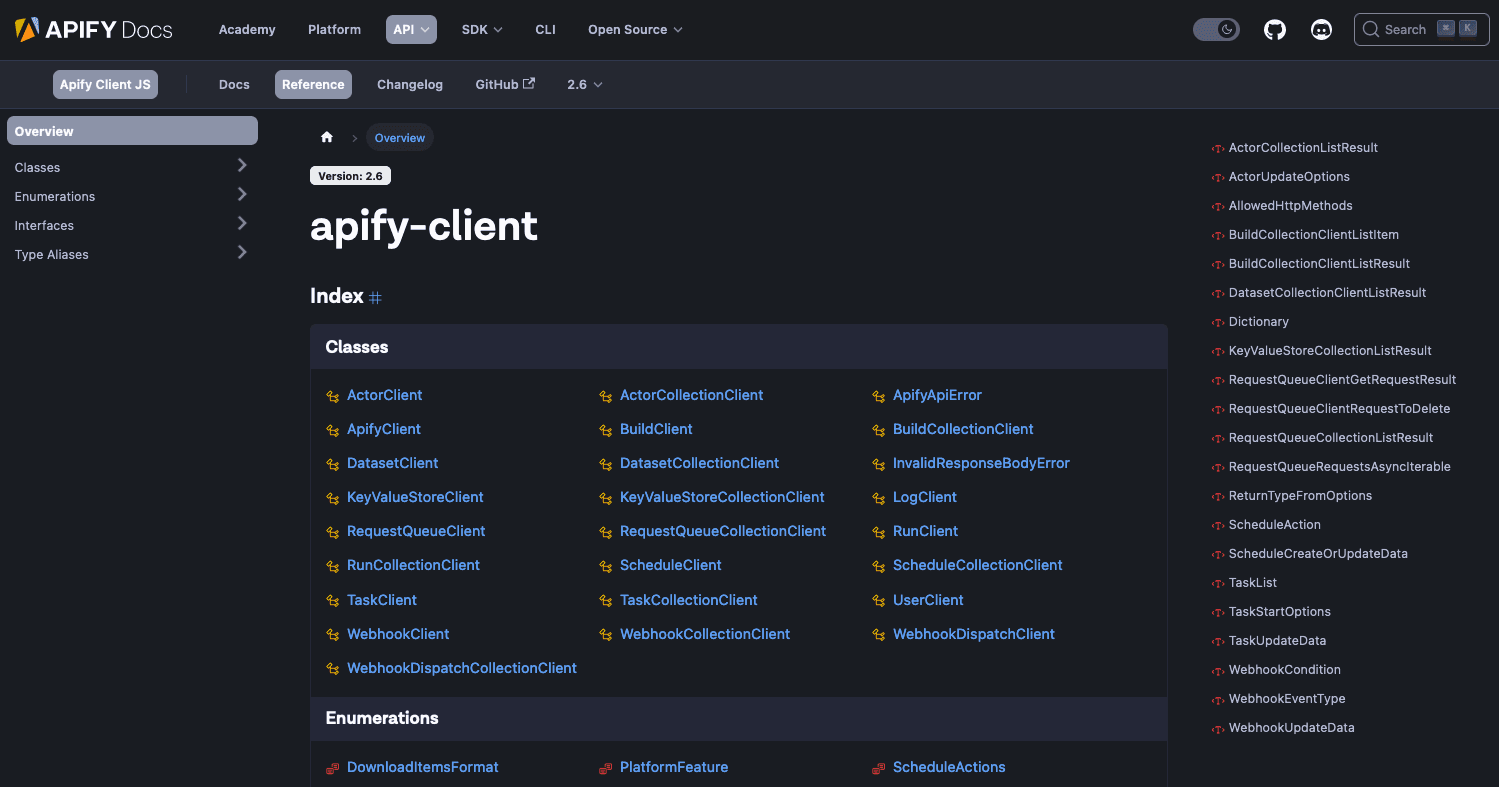Click the Overview breadcrumb
Image resolution: width=1499 pixels, height=787 pixels.
point(400,138)
